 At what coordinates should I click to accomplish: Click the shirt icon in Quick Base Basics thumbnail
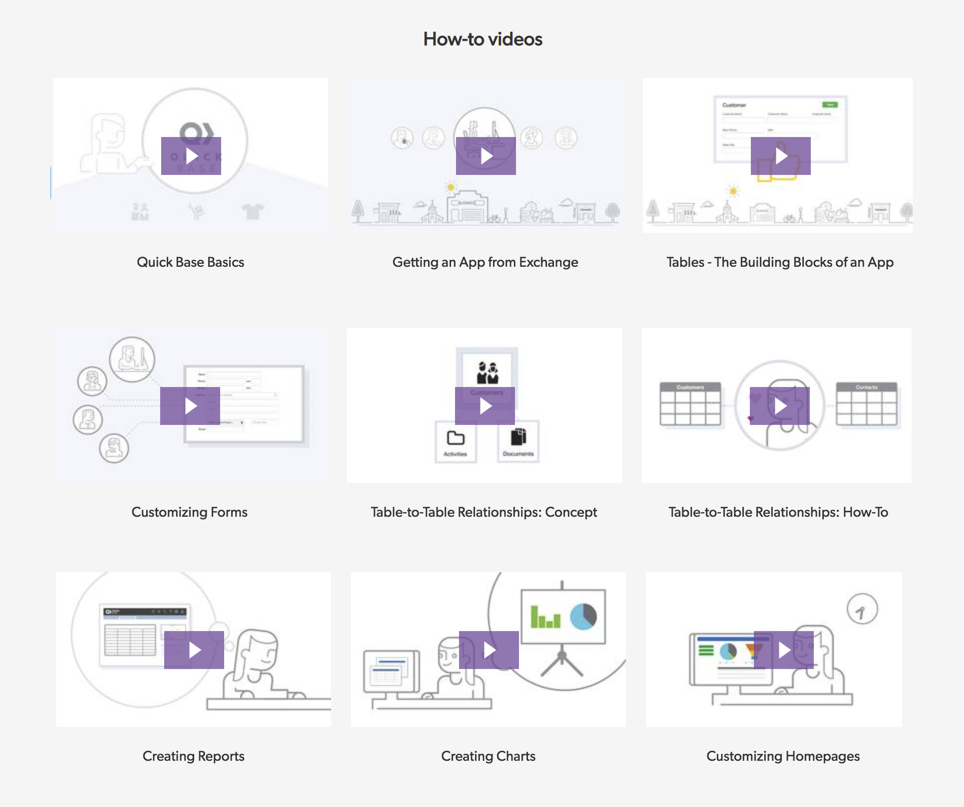point(253,211)
